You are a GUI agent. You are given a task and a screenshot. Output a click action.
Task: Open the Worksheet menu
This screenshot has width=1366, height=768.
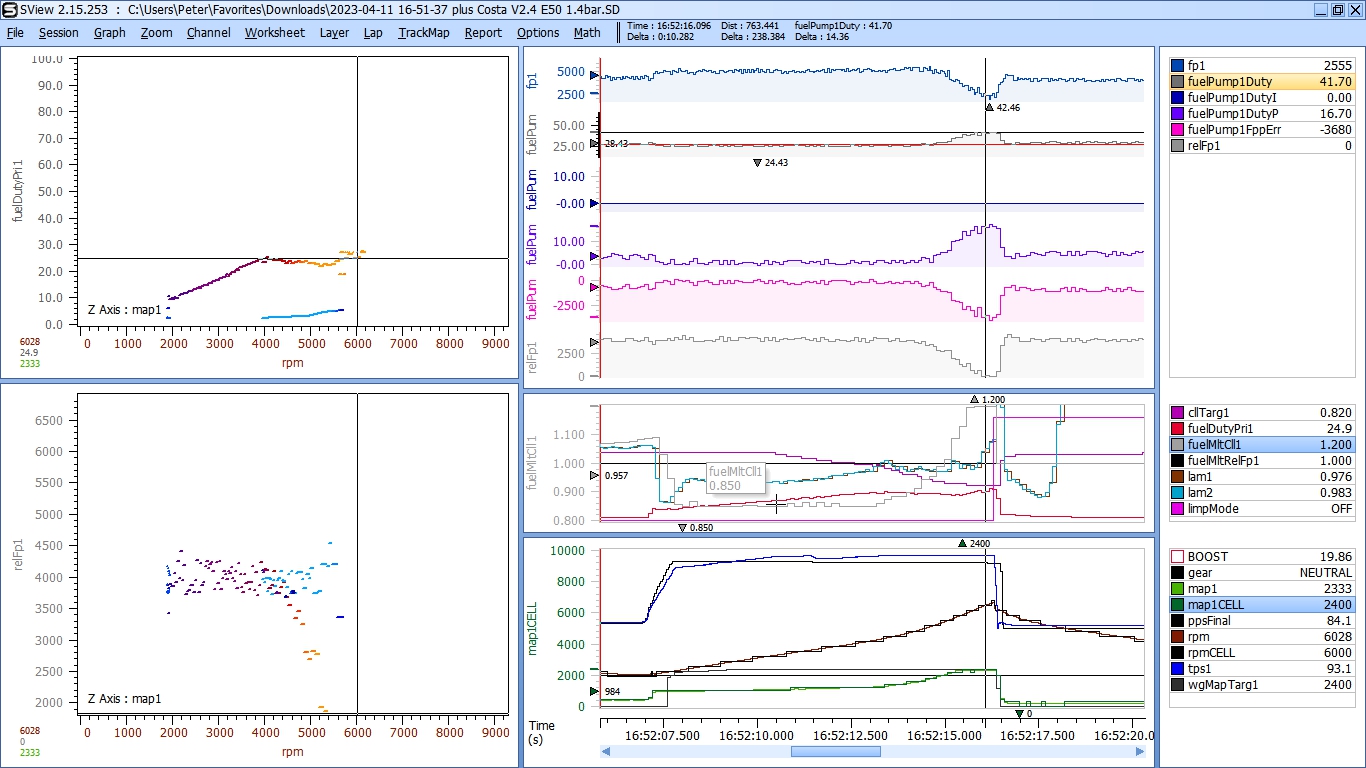point(275,32)
